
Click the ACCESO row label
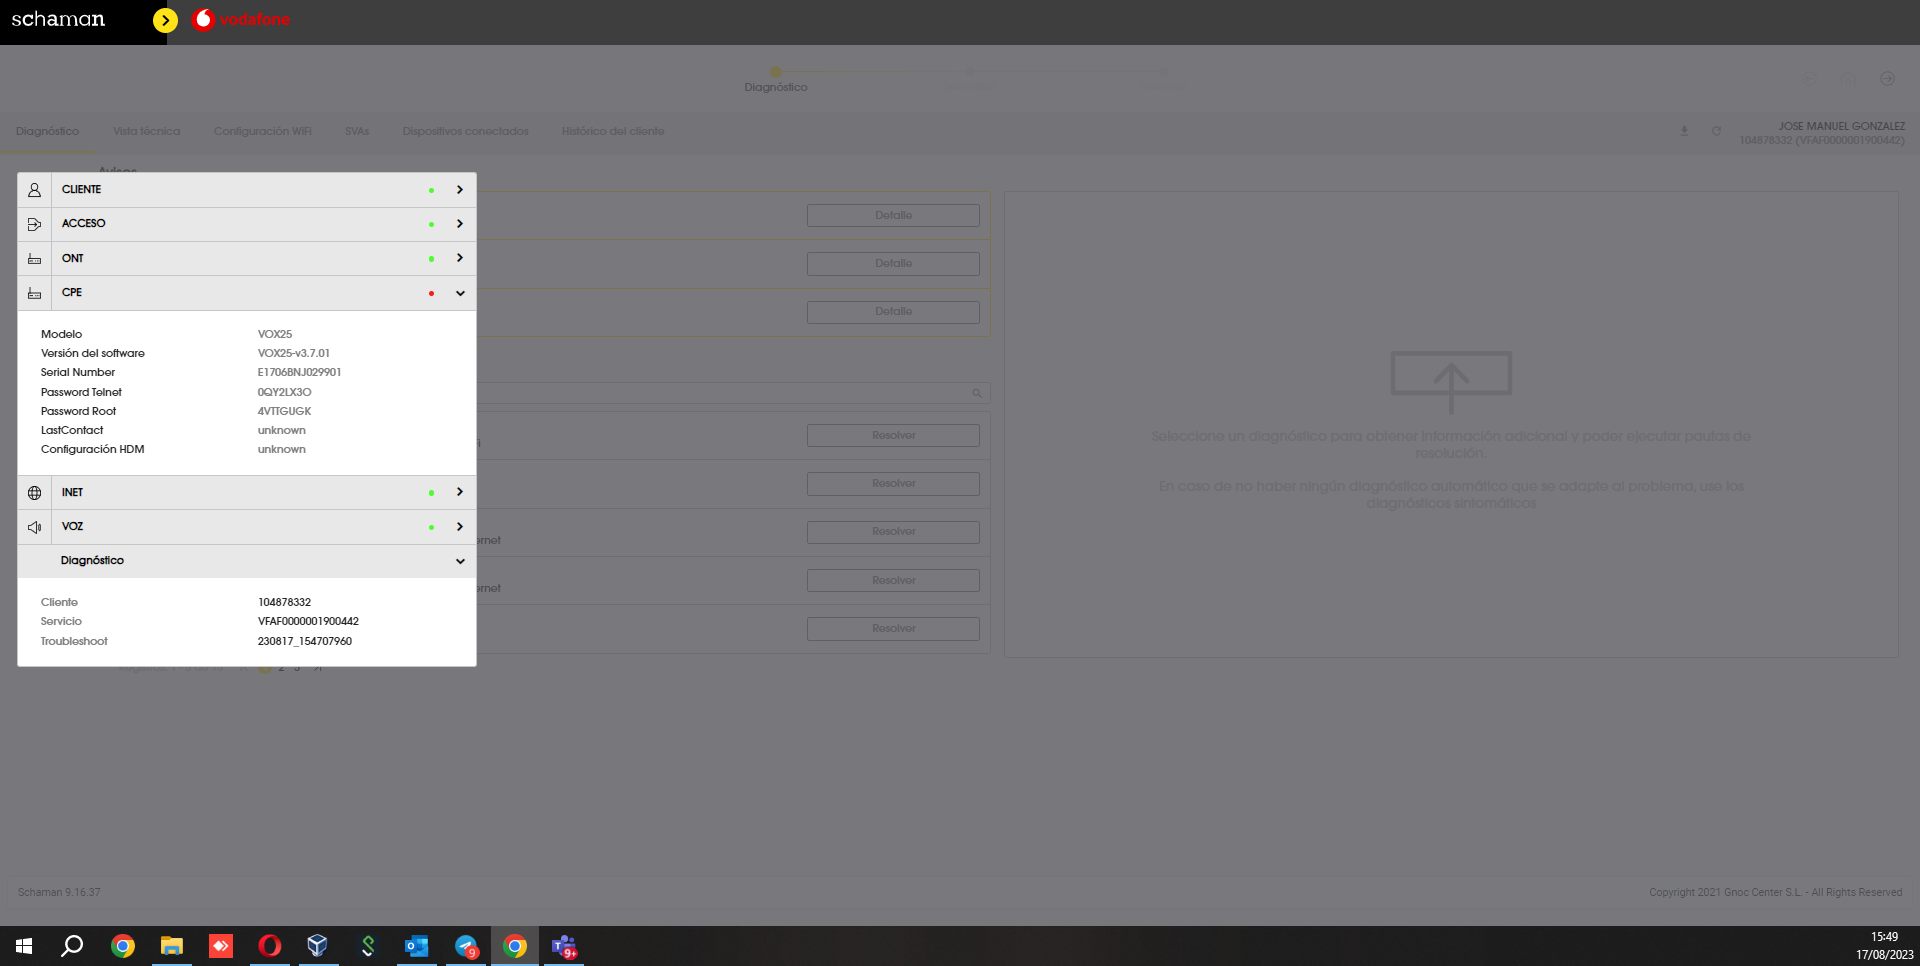point(84,224)
